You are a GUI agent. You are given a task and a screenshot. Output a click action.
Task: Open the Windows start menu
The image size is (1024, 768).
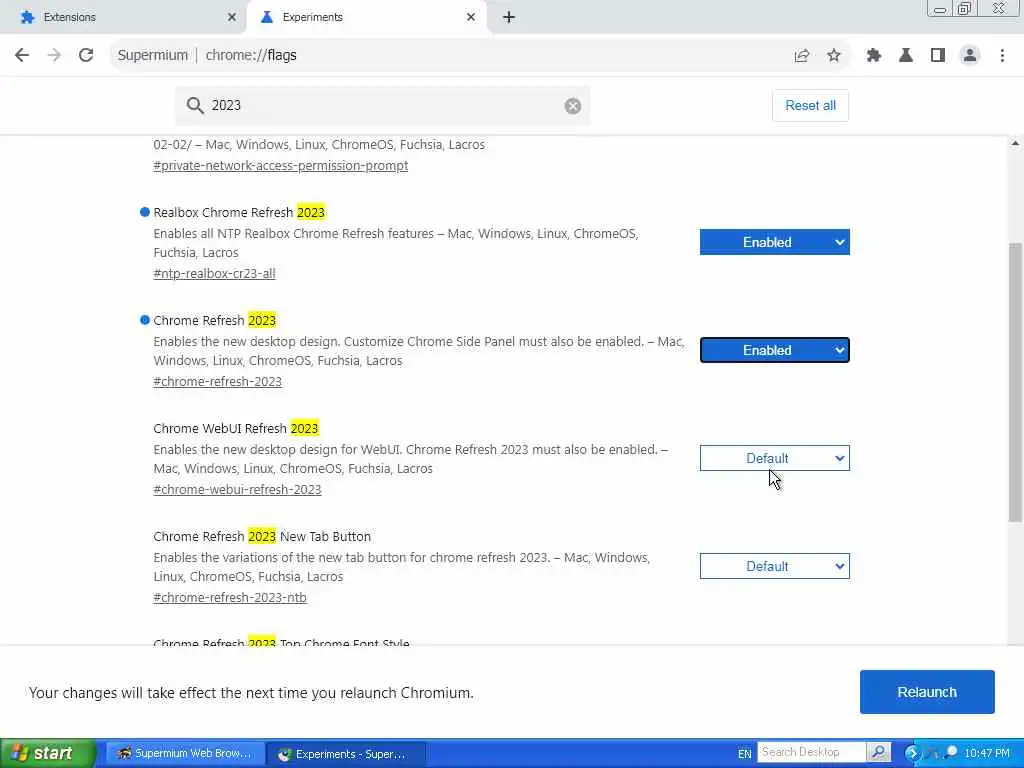tap(48, 754)
